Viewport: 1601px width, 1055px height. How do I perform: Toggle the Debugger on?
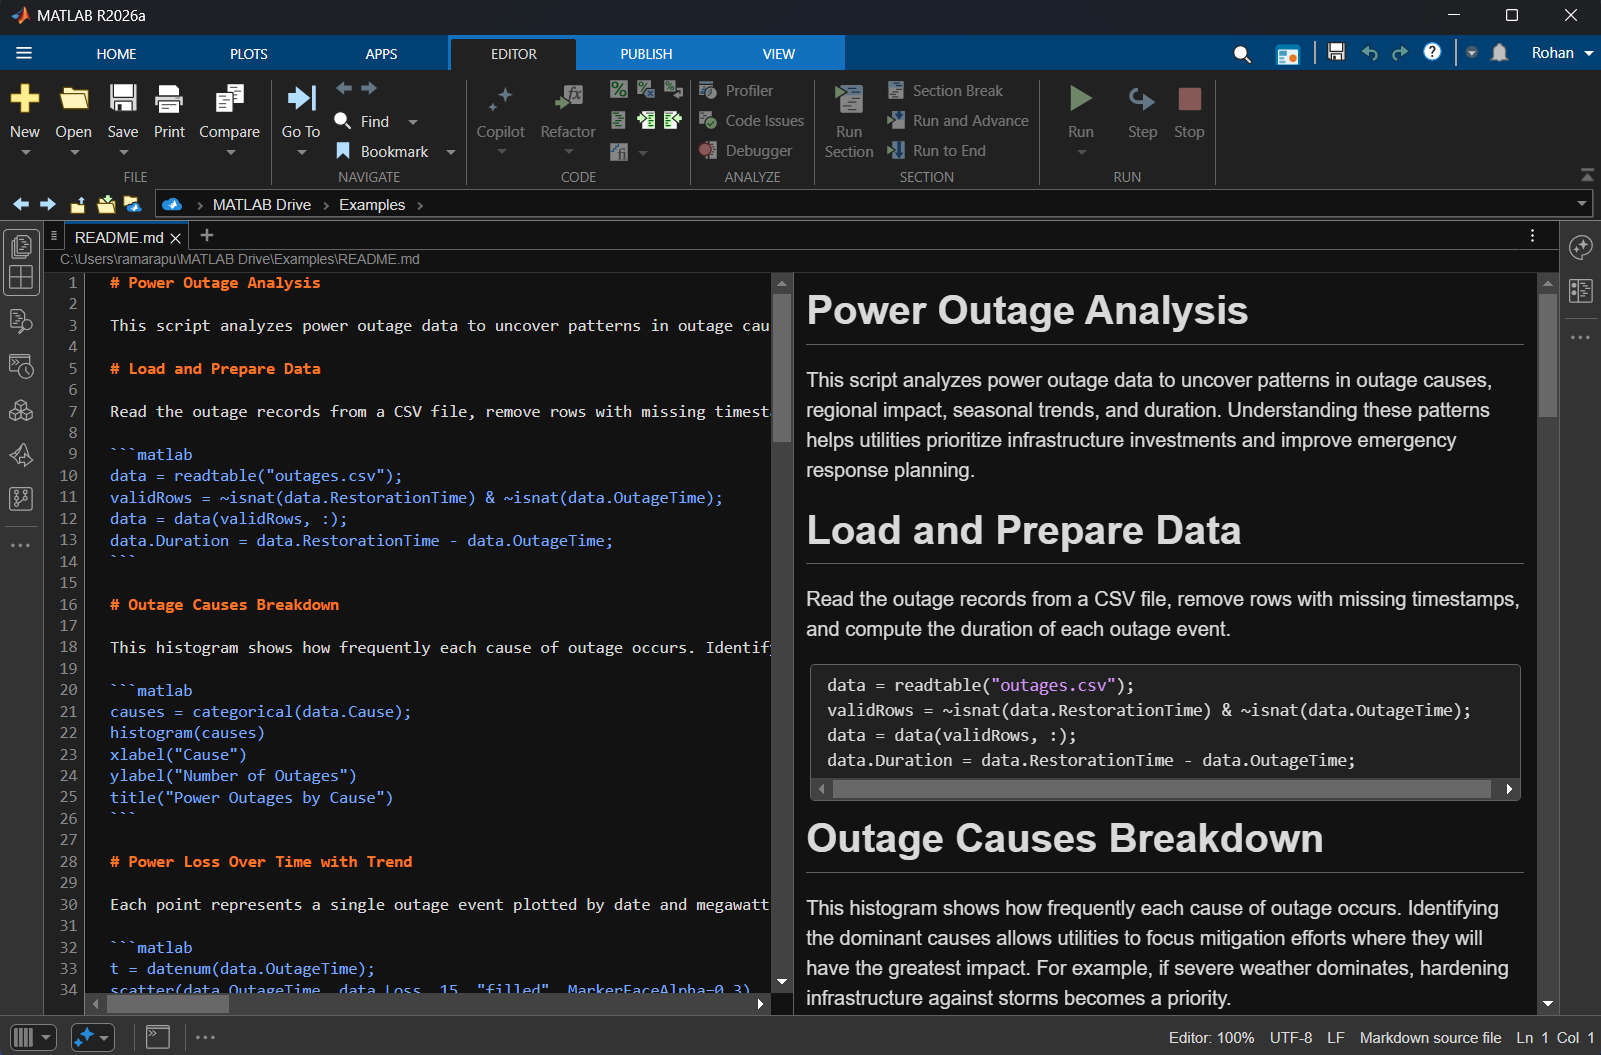[749, 150]
